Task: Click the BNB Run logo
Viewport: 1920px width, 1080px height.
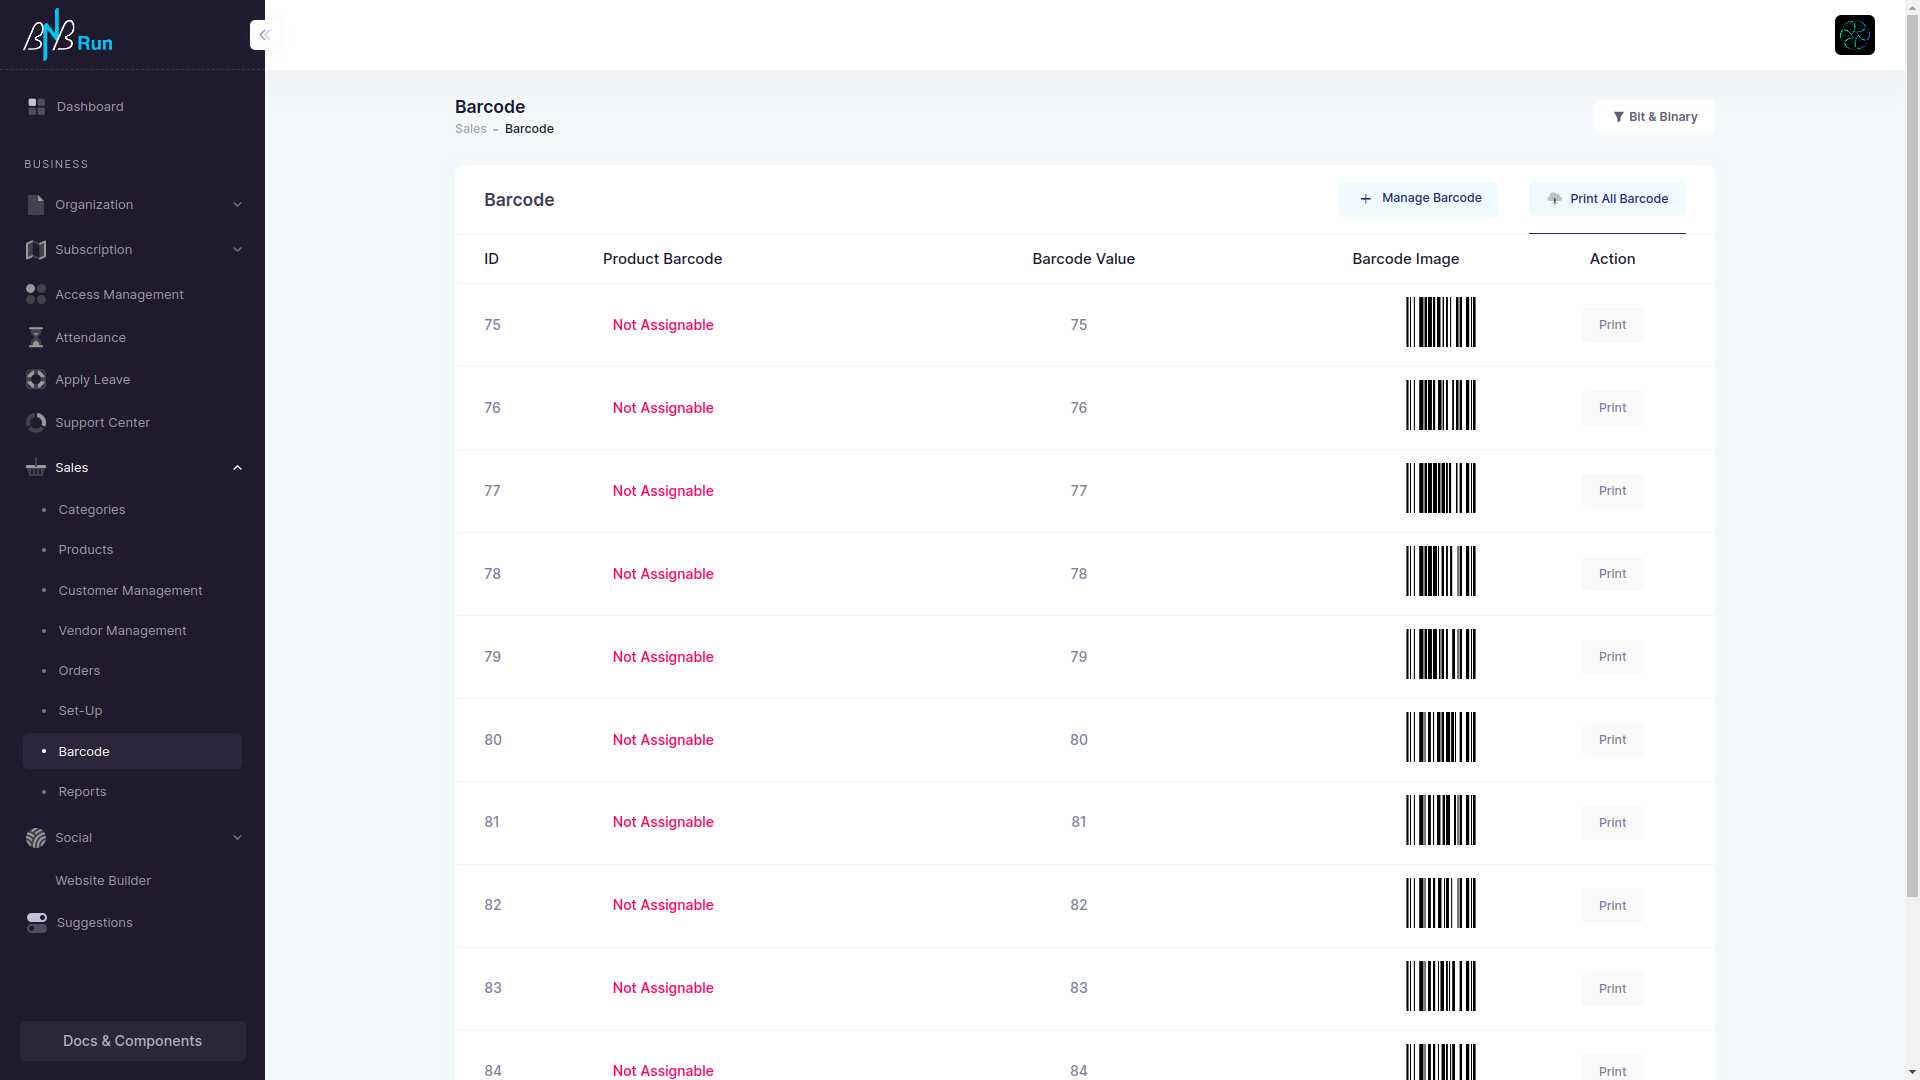Action: [68, 35]
